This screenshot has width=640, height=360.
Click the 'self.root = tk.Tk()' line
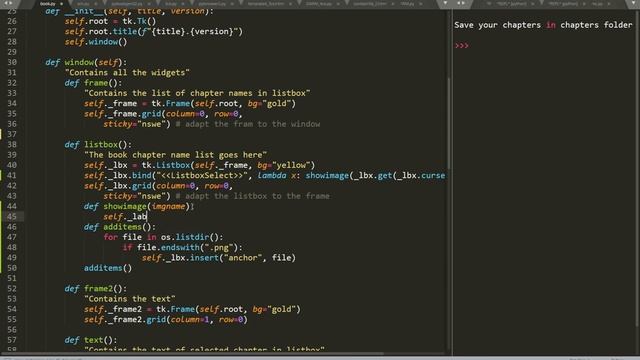click(x=110, y=21)
